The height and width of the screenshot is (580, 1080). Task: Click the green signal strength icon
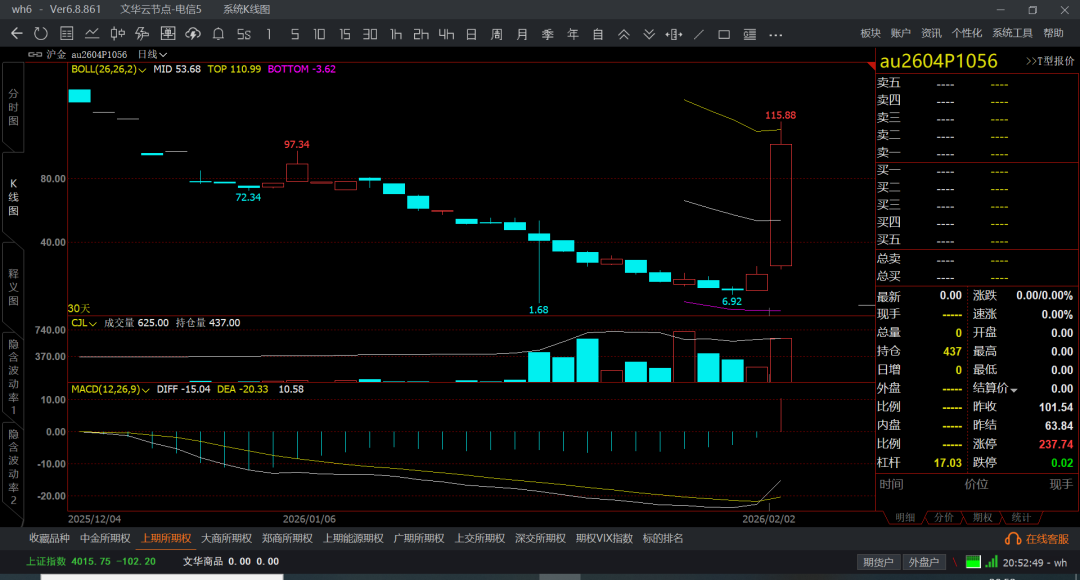coord(991,561)
